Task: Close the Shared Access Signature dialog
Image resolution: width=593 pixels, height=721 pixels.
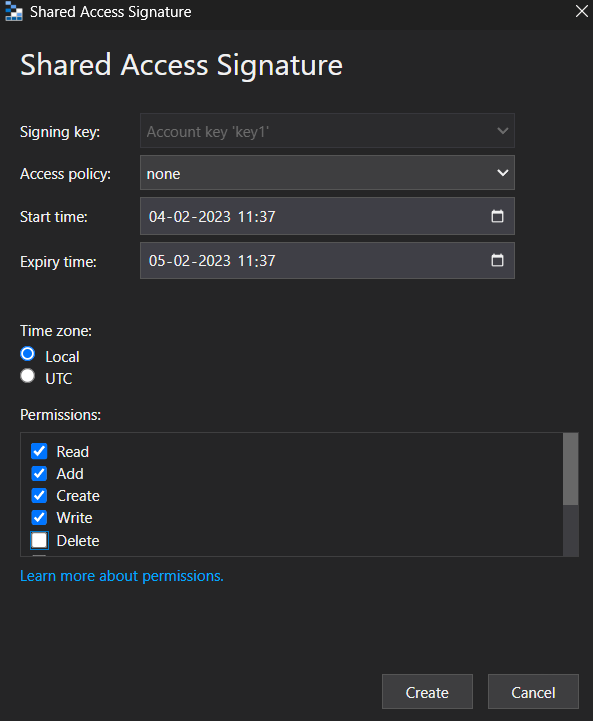Action: point(582,11)
